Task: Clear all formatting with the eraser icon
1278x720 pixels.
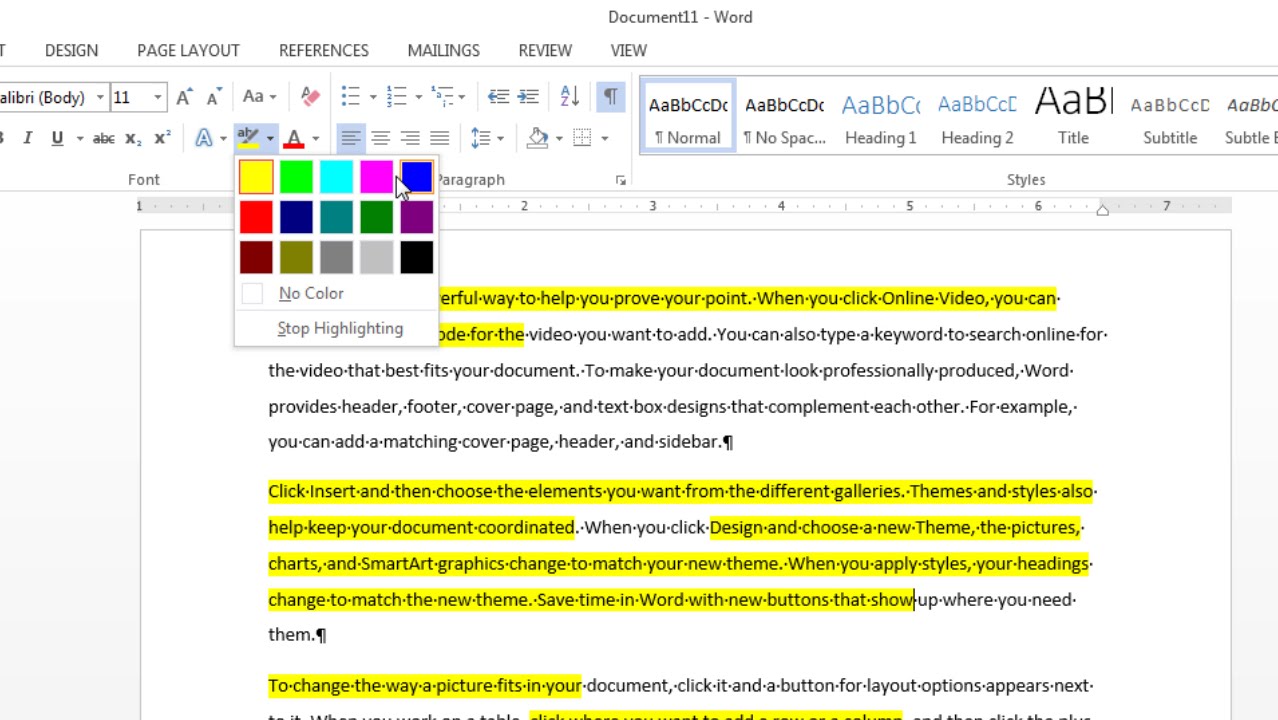Action: tap(310, 97)
